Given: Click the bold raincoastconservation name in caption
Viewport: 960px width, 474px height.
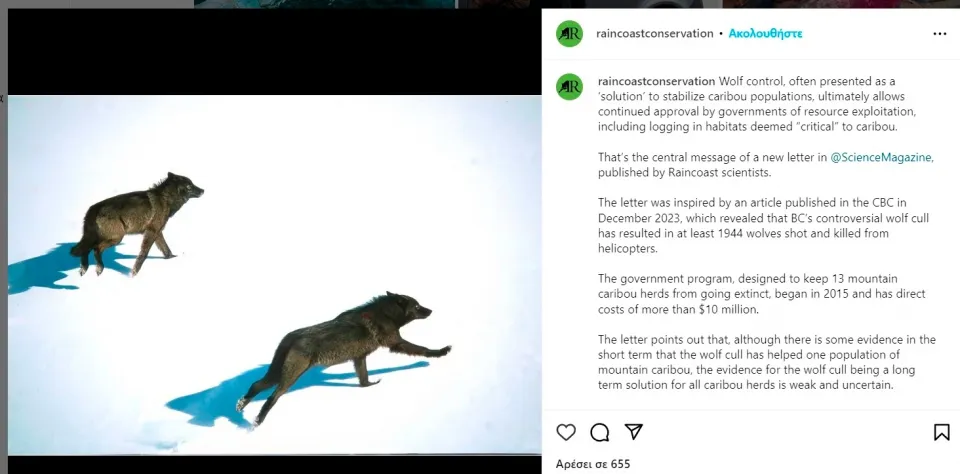Looking at the screenshot, I should (x=656, y=81).
